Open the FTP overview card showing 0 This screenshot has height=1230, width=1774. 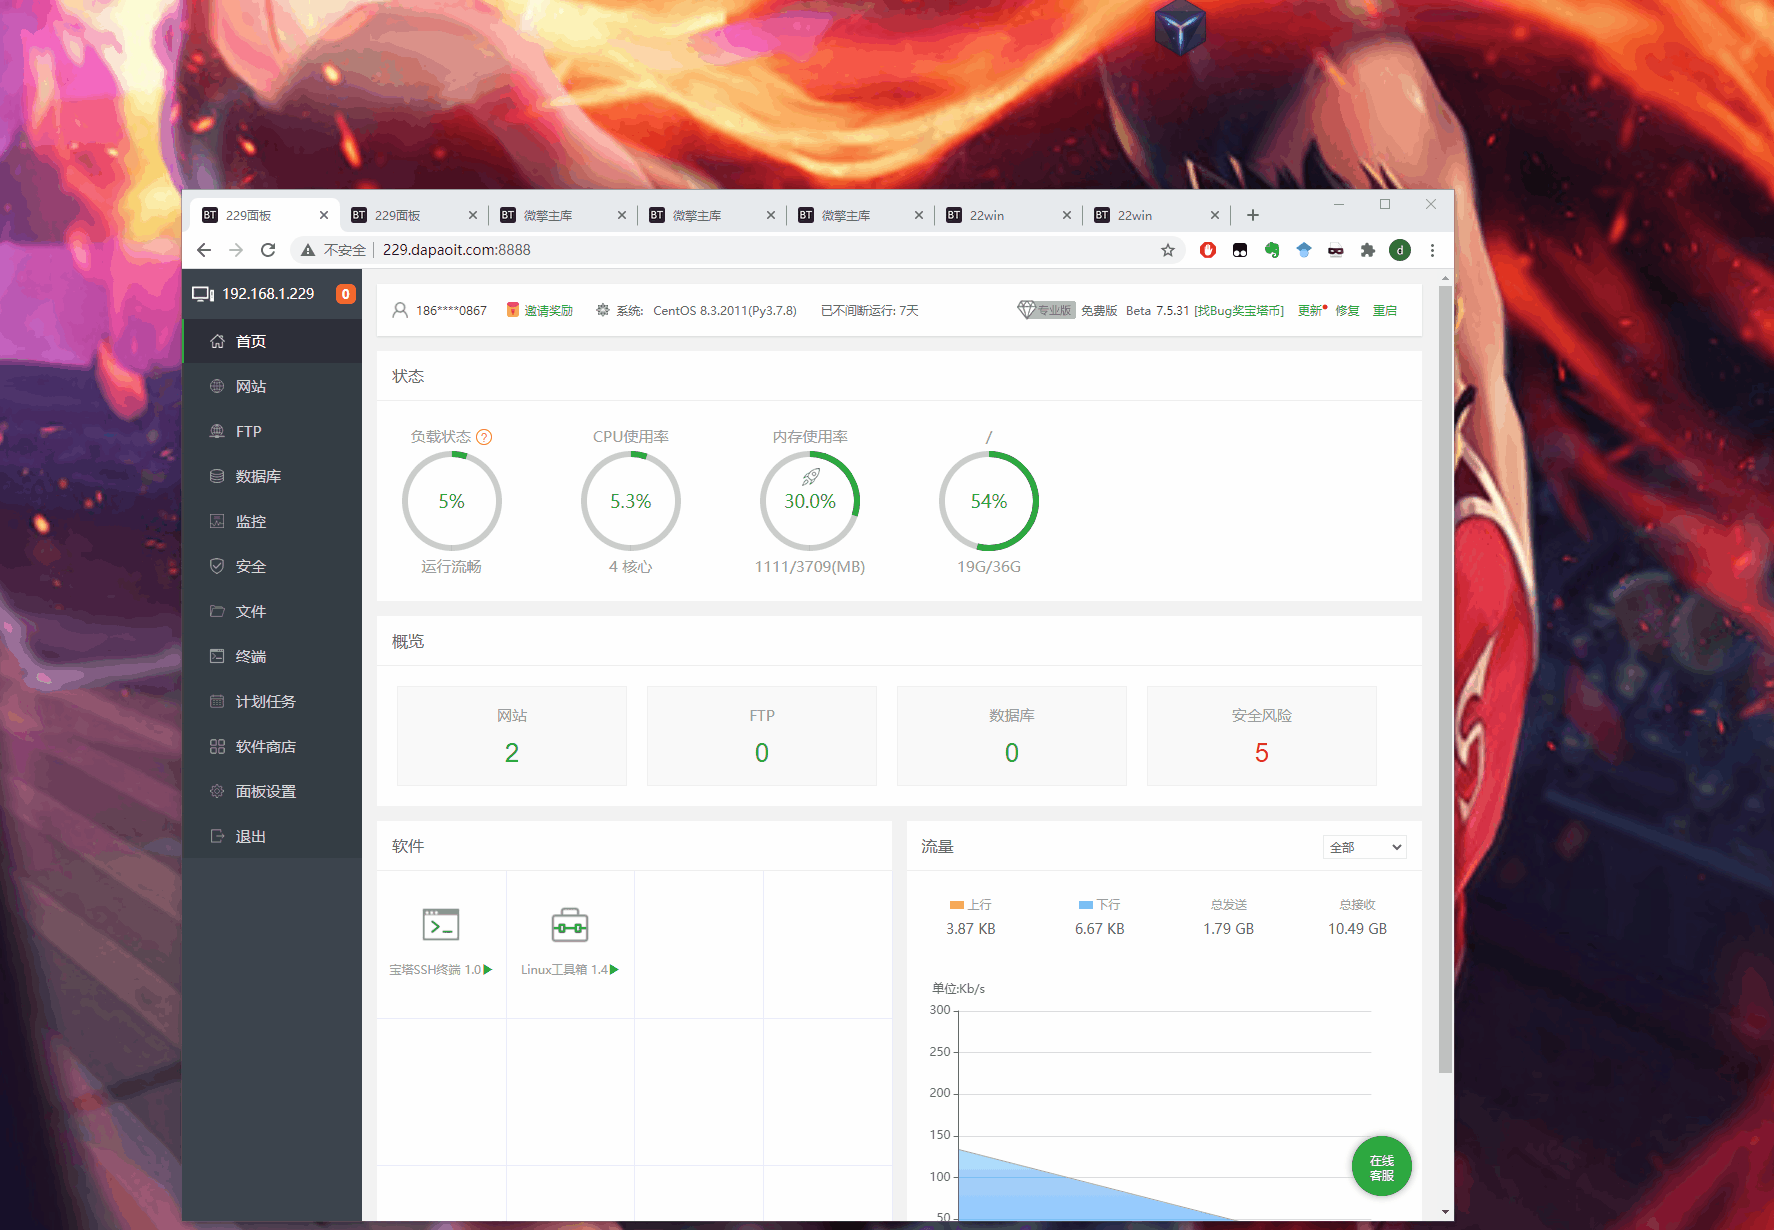coord(762,736)
